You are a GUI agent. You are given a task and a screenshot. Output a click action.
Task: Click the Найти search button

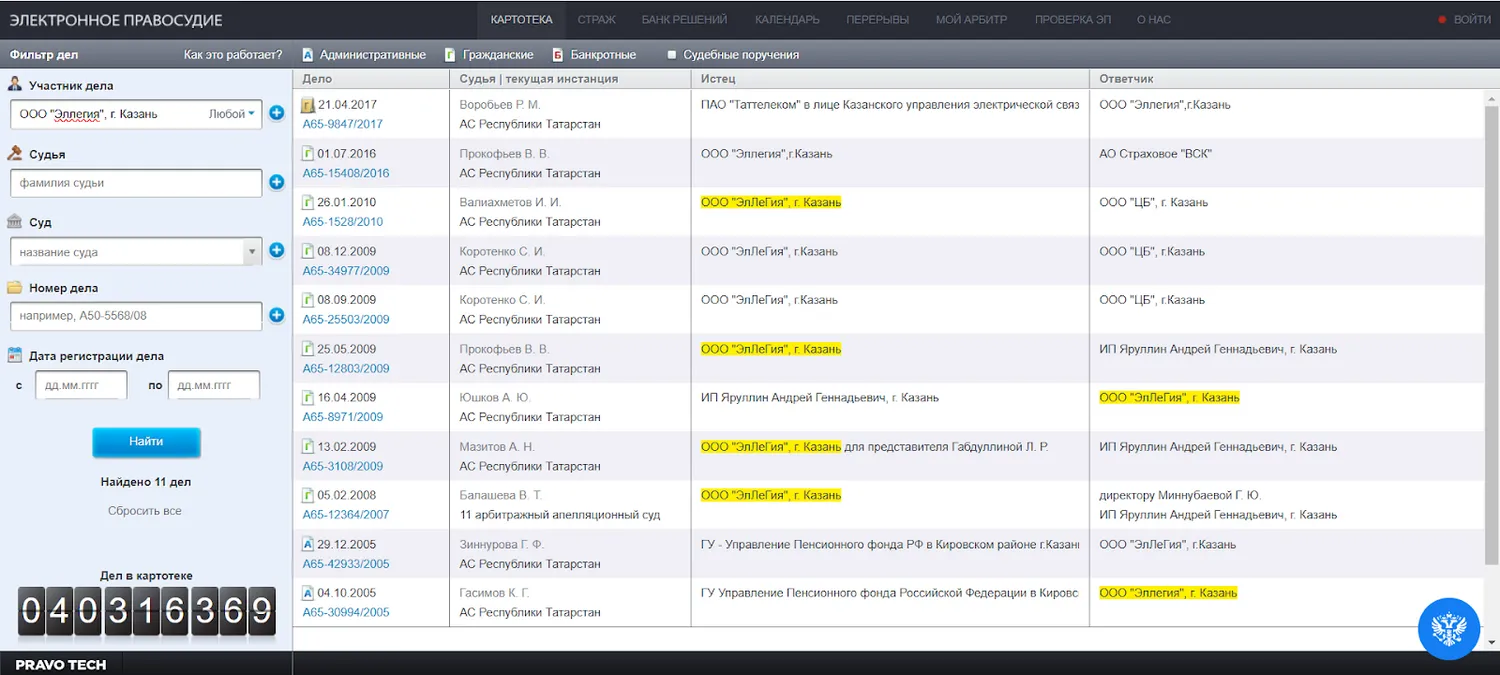coord(146,442)
